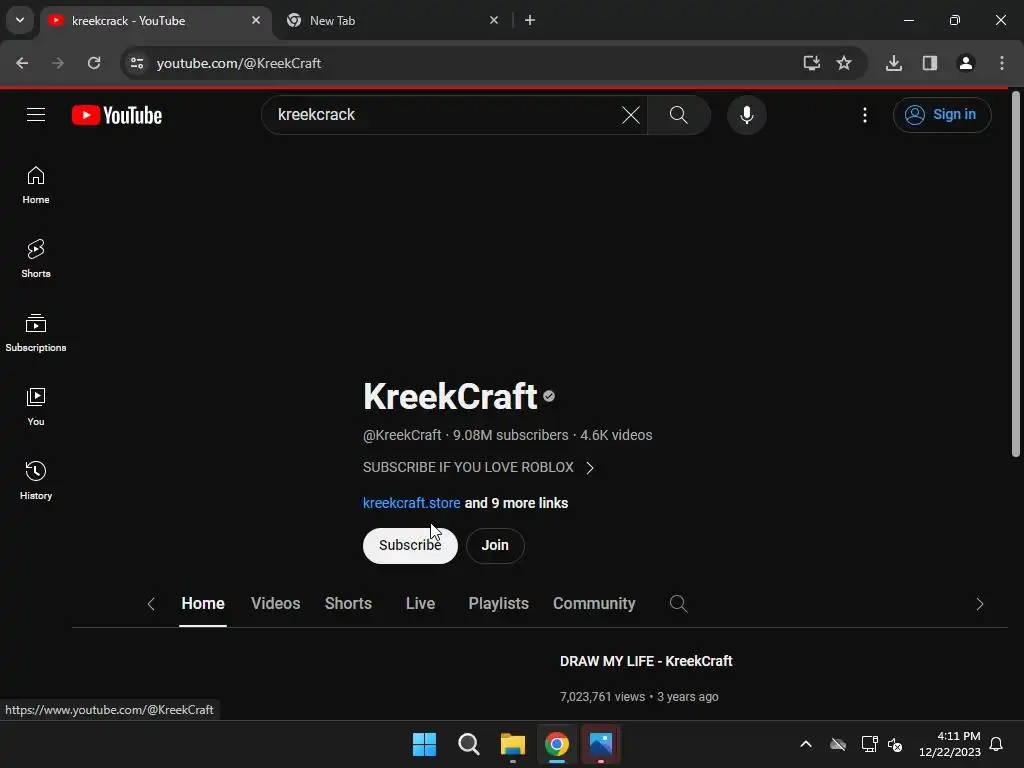View site information icon in address bar

pyautogui.click(x=136, y=63)
